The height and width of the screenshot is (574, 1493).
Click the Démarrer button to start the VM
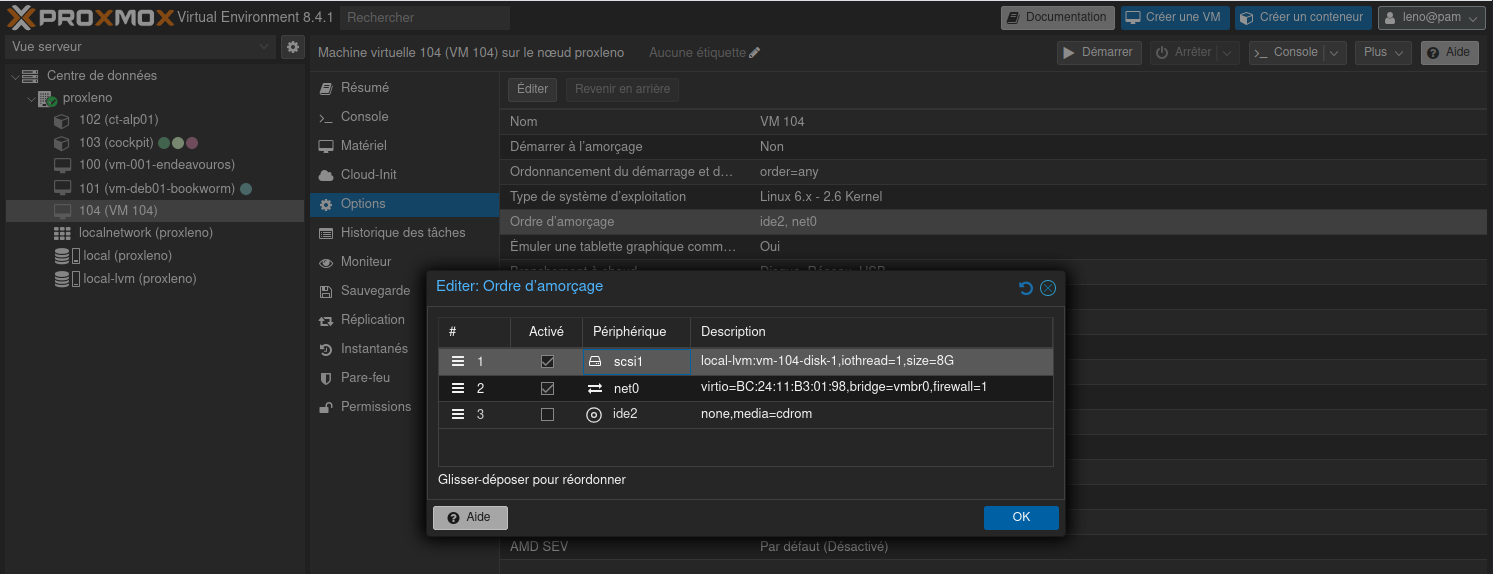1099,53
